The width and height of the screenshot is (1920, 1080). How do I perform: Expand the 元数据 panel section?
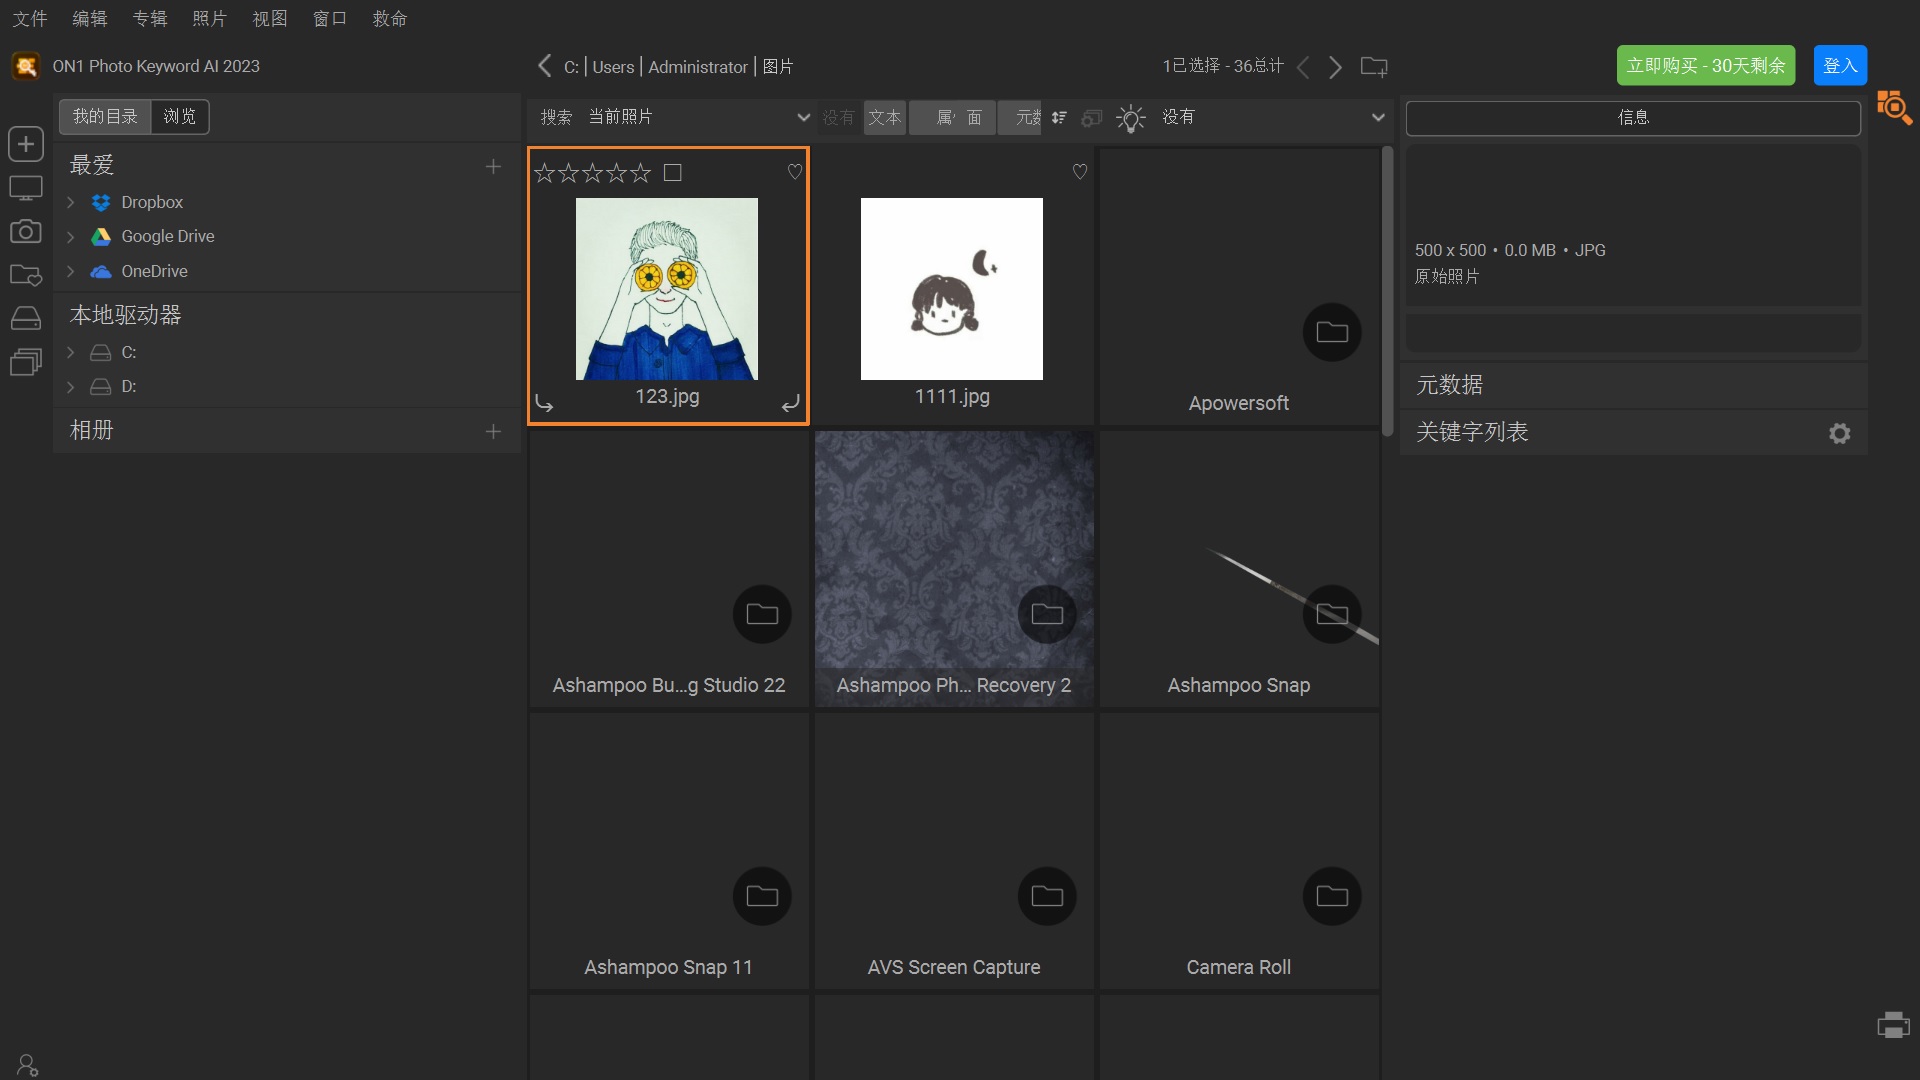tap(1633, 385)
